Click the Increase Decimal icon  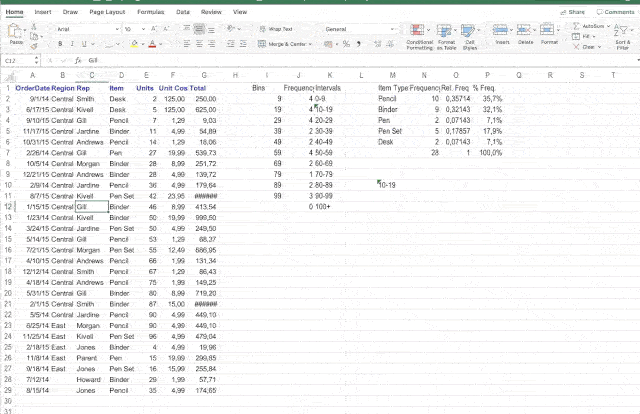(378, 44)
